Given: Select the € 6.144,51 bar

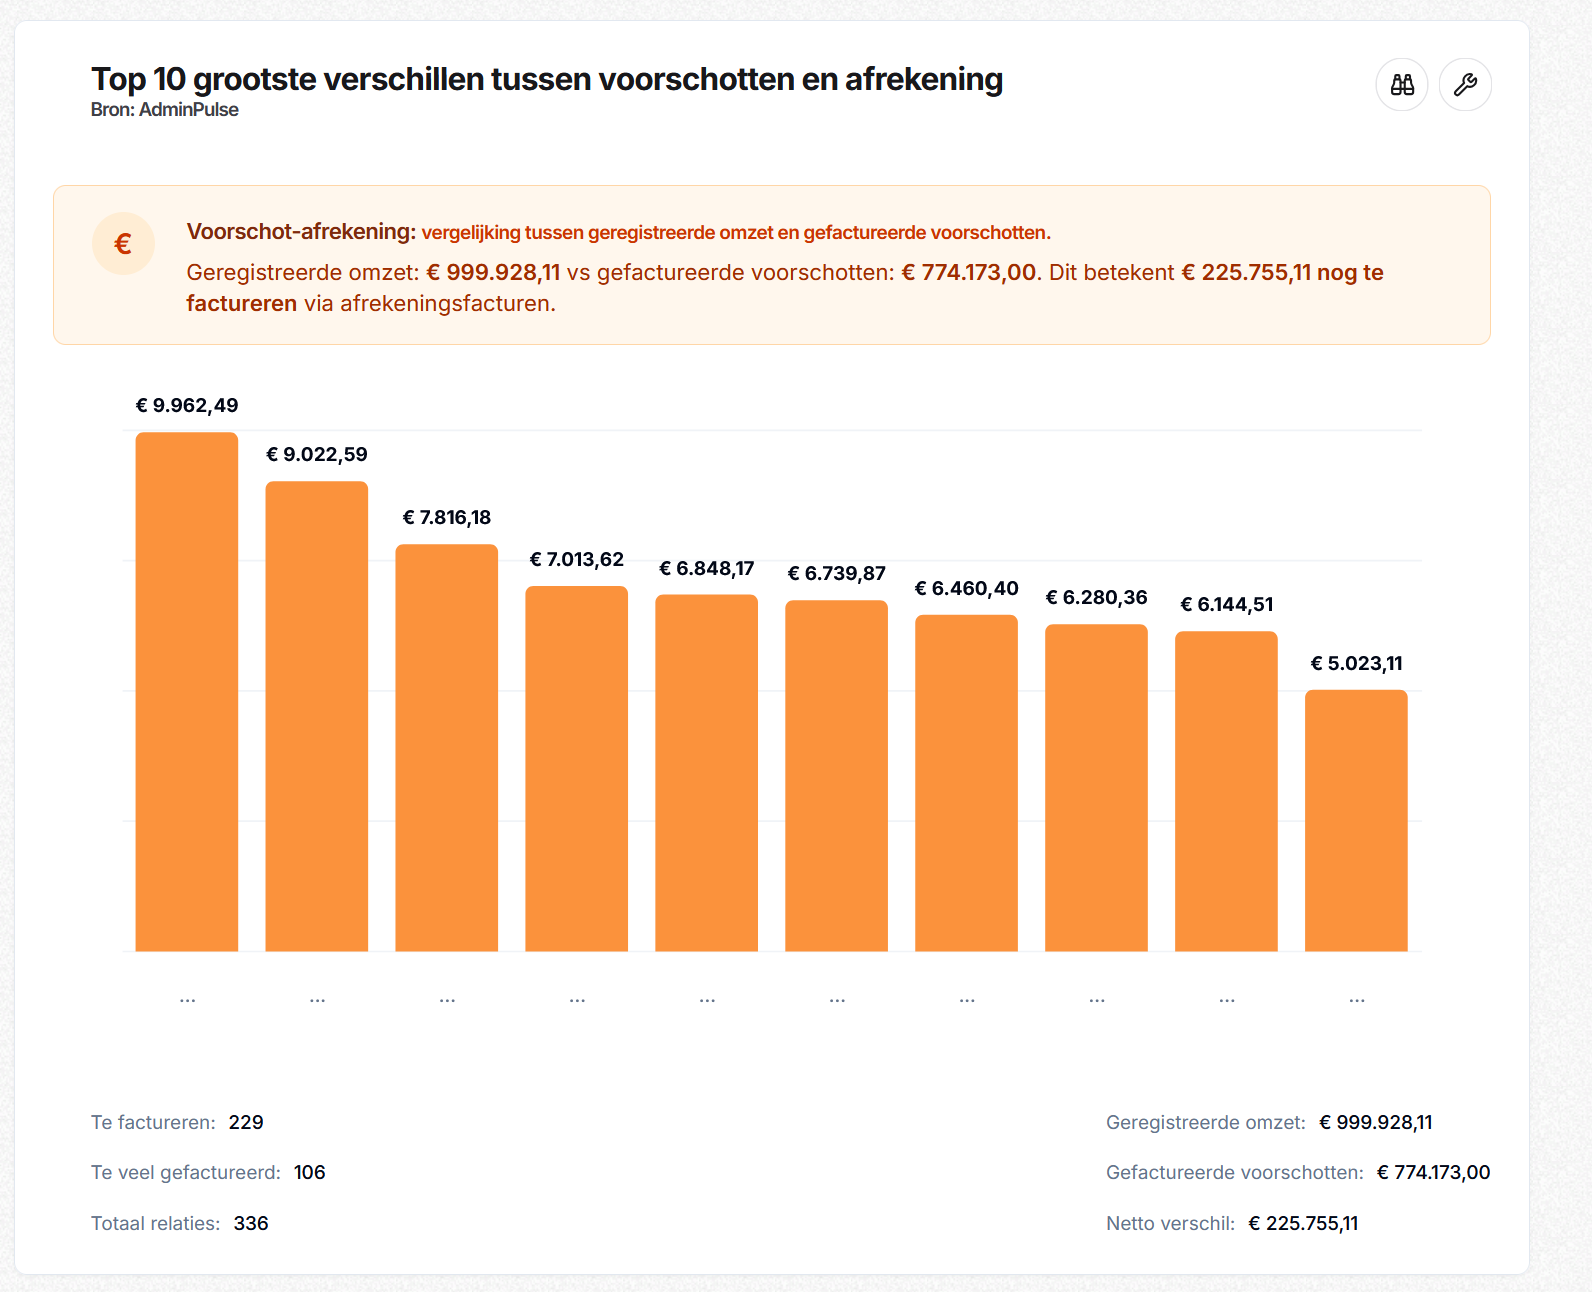Looking at the screenshot, I should click(x=1227, y=790).
